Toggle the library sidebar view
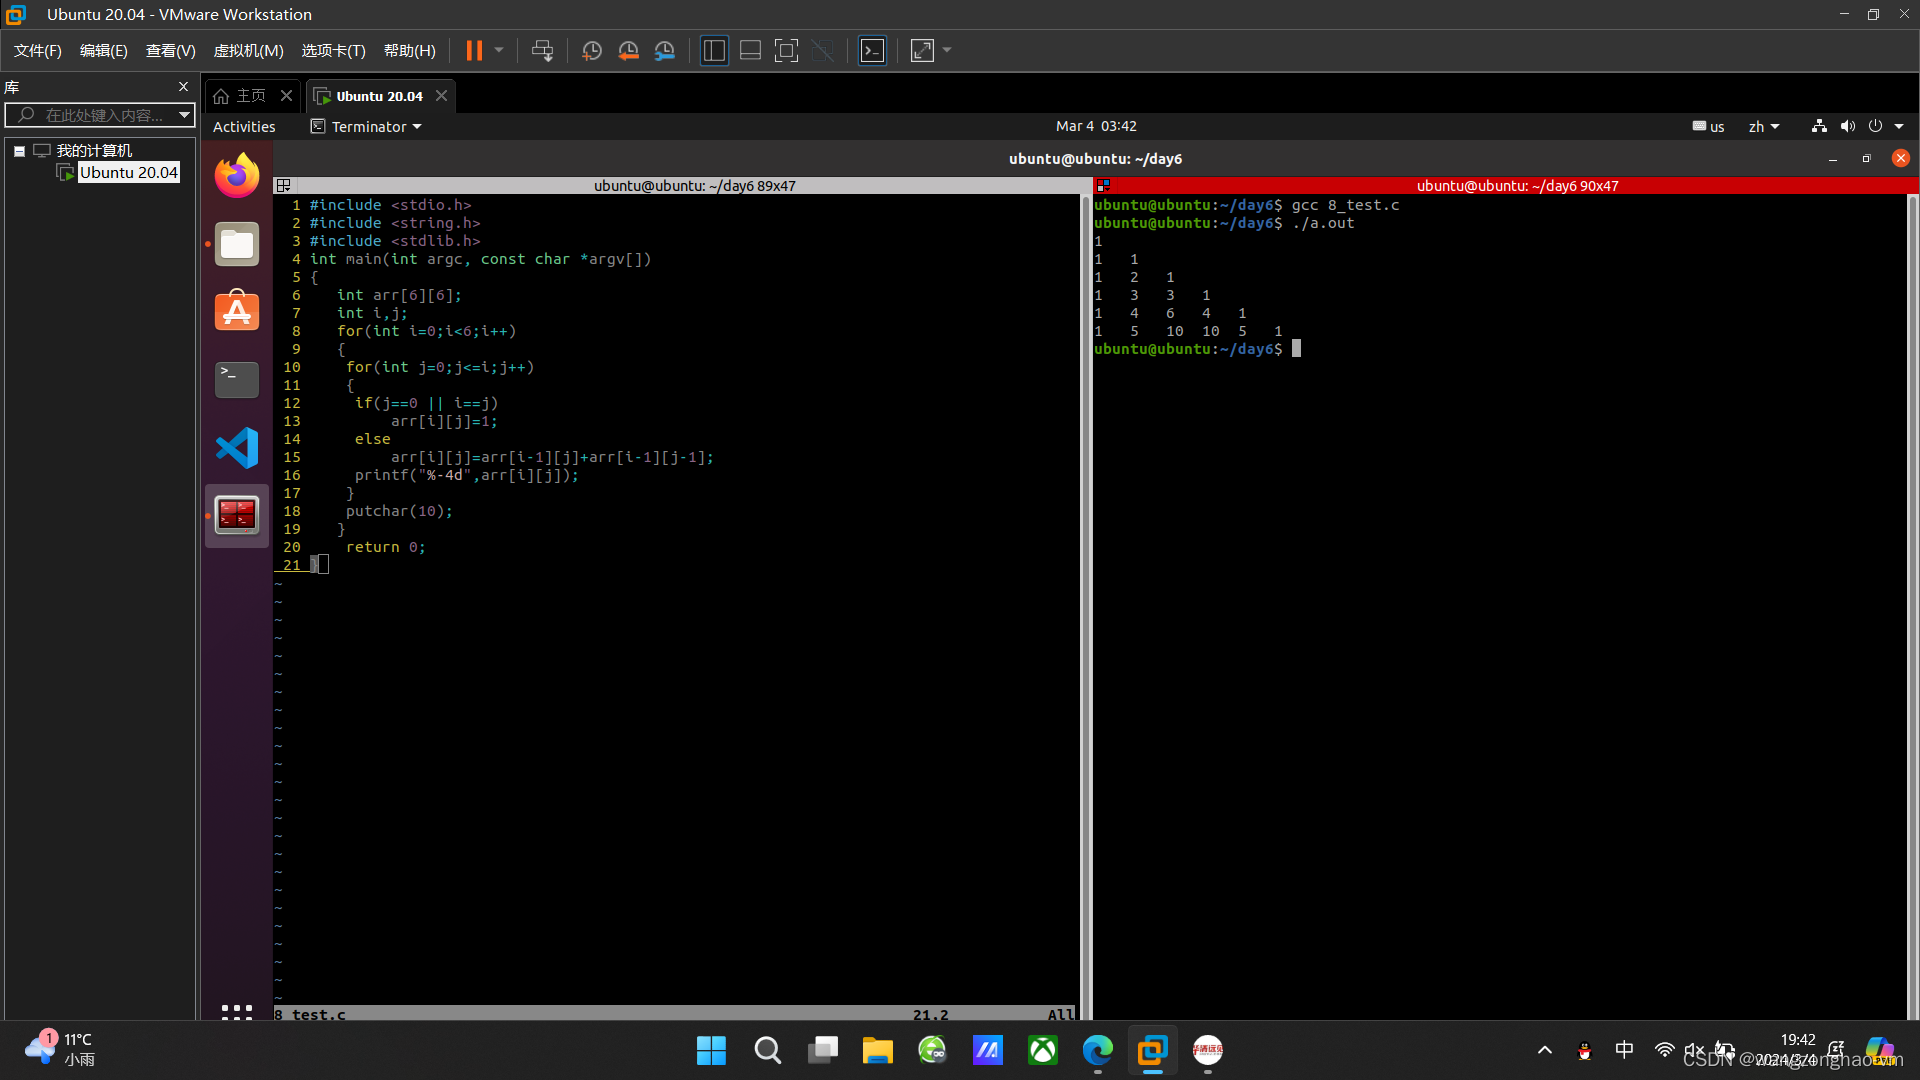 pos(714,51)
